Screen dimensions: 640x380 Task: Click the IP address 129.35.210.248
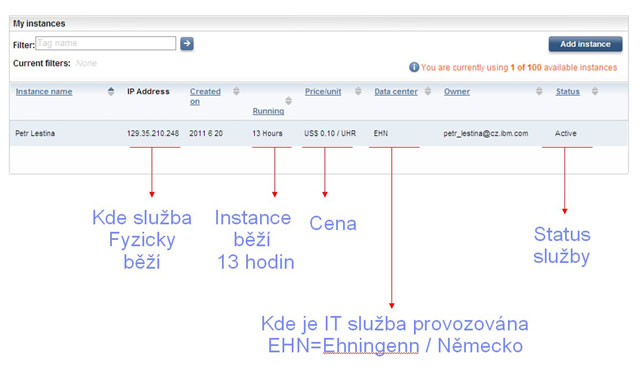pos(153,133)
